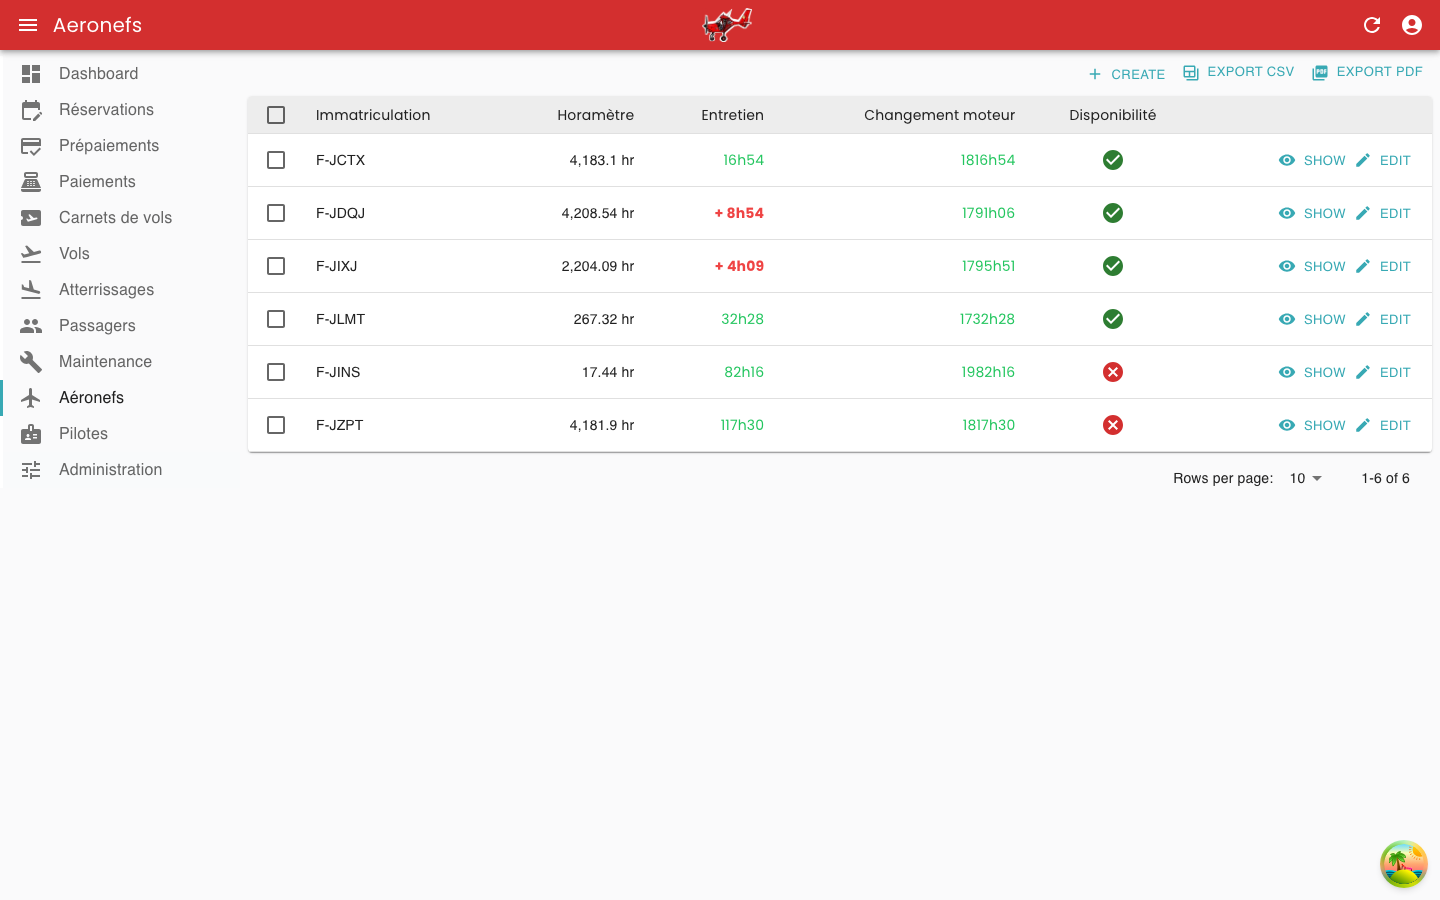Export the list with EXPORT CSV
The height and width of the screenshot is (900, 1440).
[x=1238, y=72]
